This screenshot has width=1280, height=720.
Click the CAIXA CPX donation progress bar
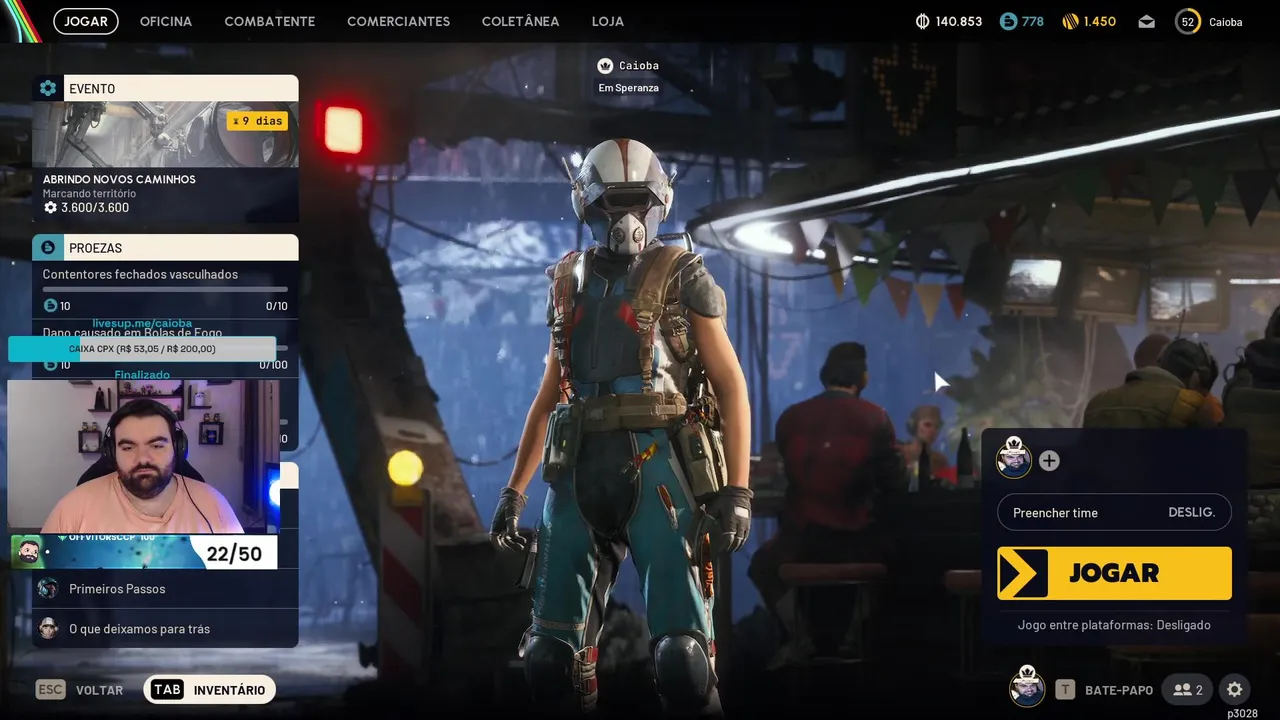pyautogui.click(x=142, y=349)
